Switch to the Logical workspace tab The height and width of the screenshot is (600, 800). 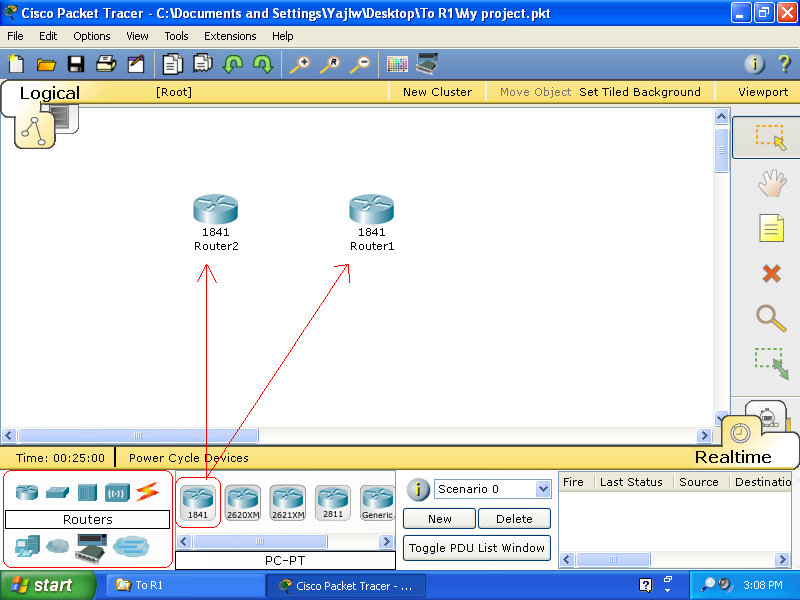click(x=49, y=93)
